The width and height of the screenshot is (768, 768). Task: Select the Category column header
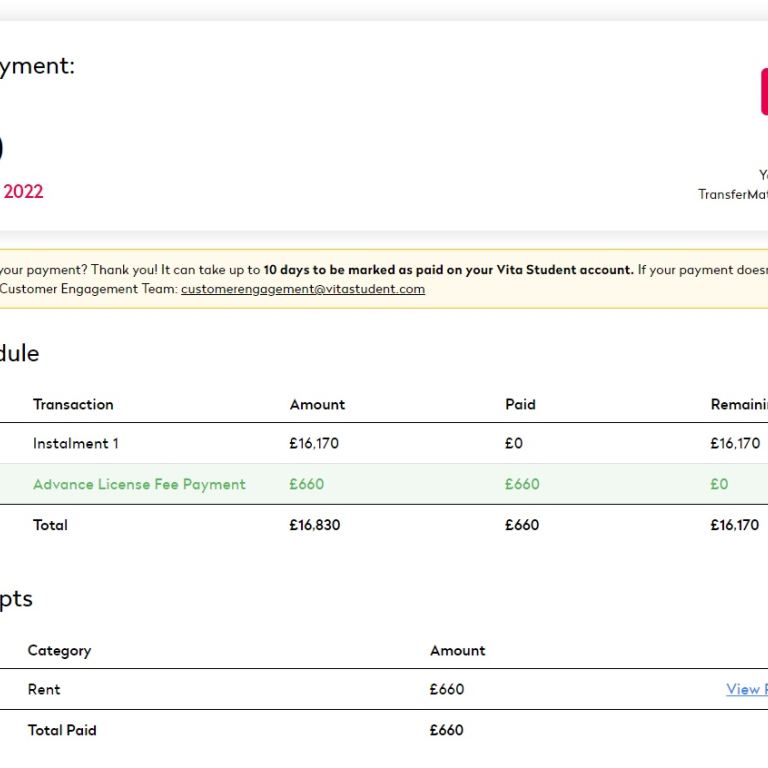tap(59, 650)
